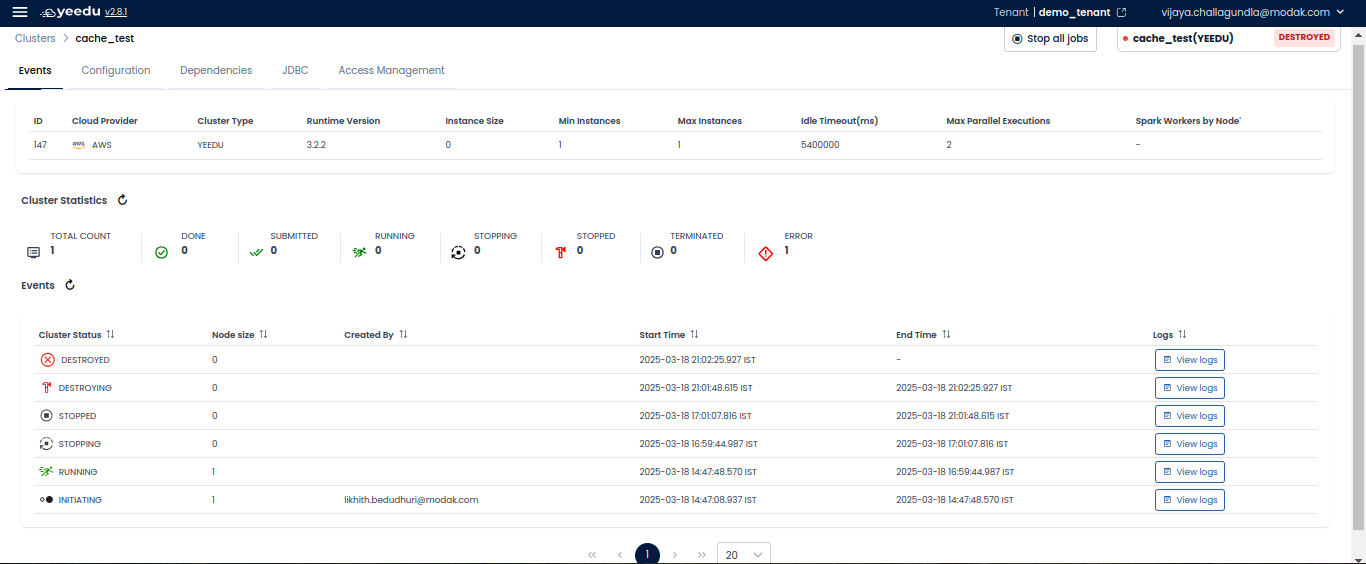This screenshot has width=1366, height=564.
Task: Switch to the Dependencies tab
Action: coord(216,70)
